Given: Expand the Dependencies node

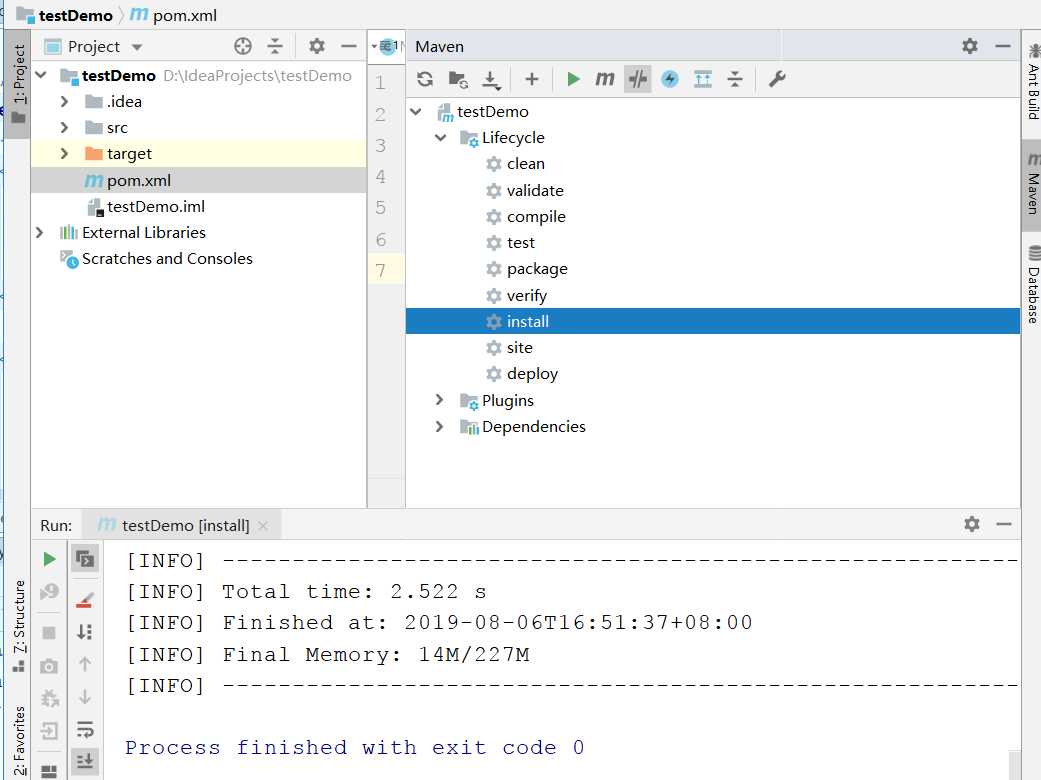Looking at the screenshot, I should coord(440,426).
